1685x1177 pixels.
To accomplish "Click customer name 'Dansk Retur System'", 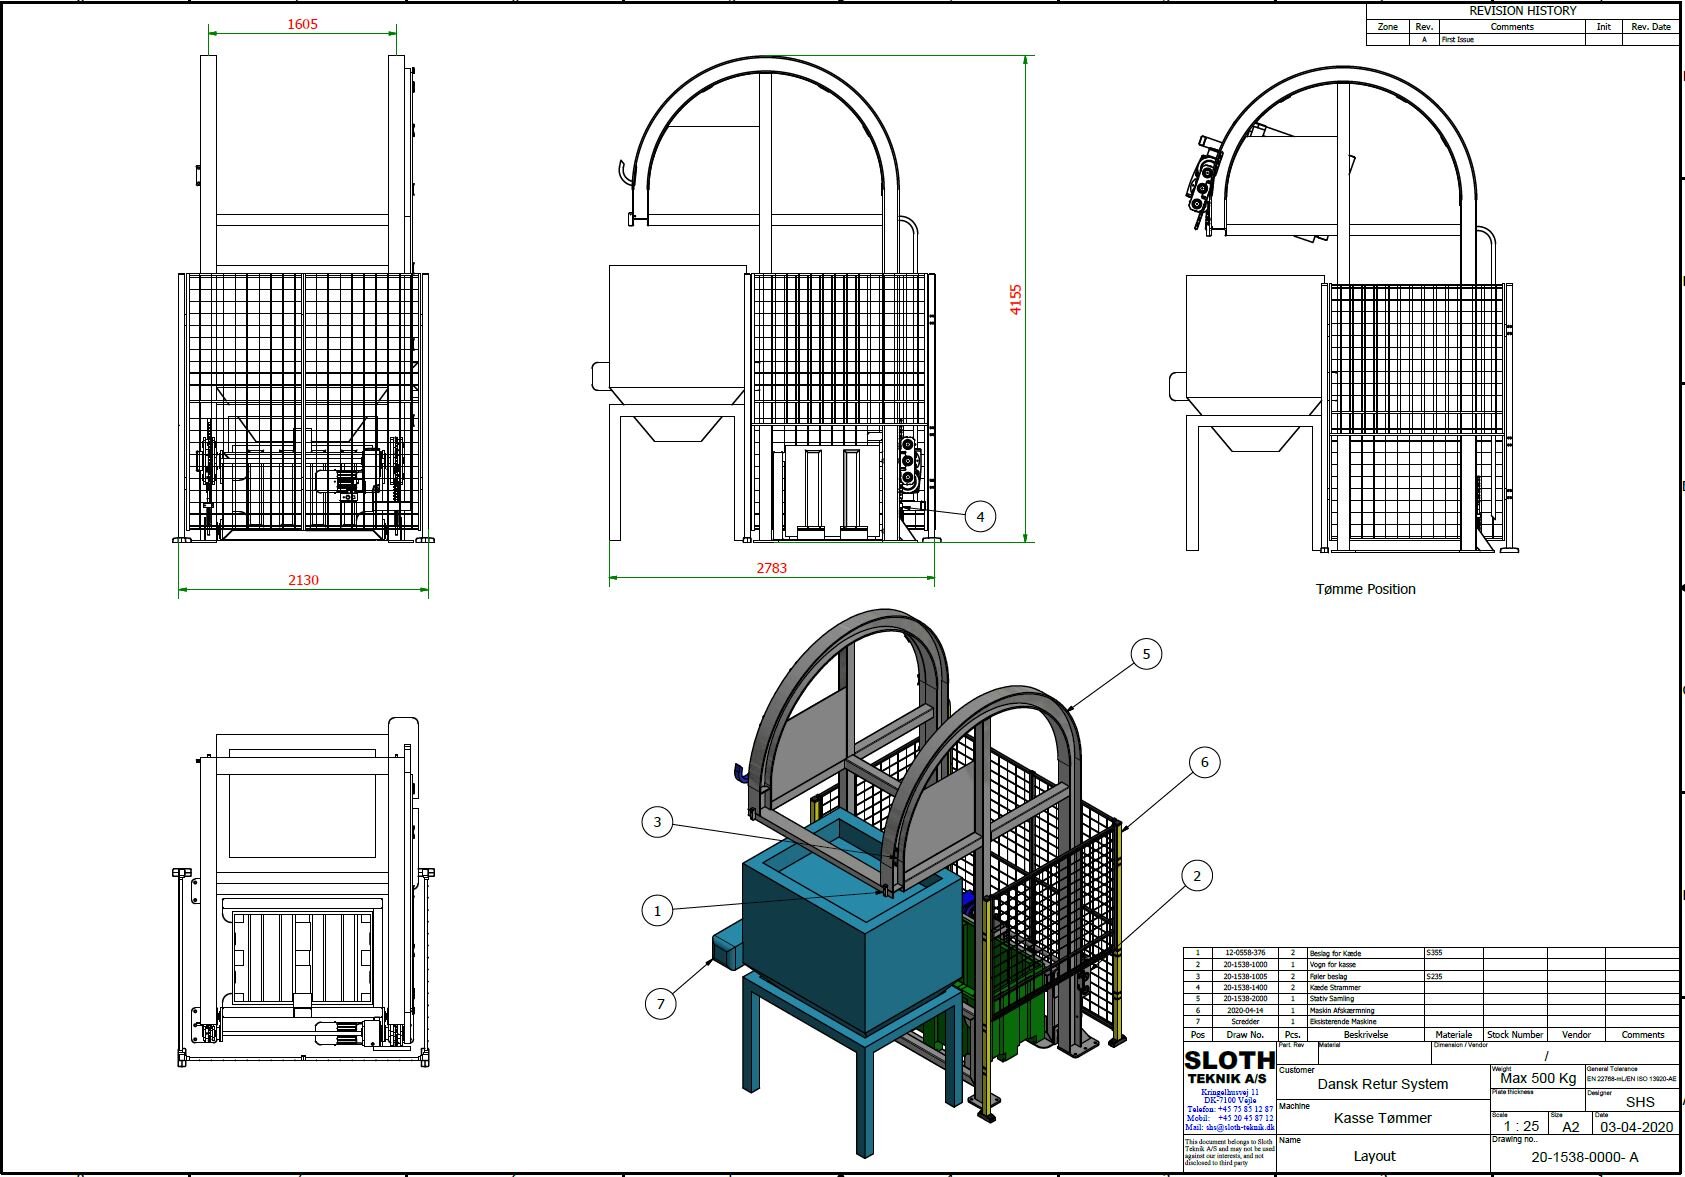I will click(1383, 1084).
